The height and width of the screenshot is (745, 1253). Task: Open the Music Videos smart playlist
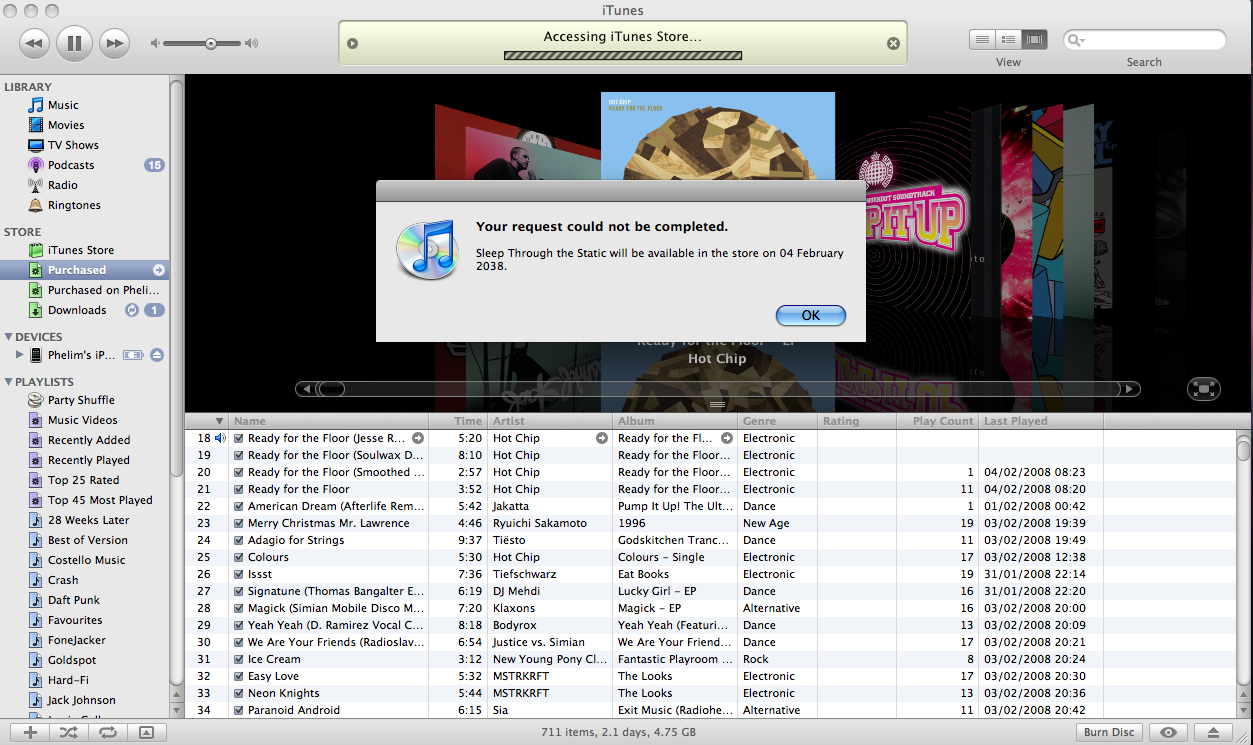click(82, 420)
